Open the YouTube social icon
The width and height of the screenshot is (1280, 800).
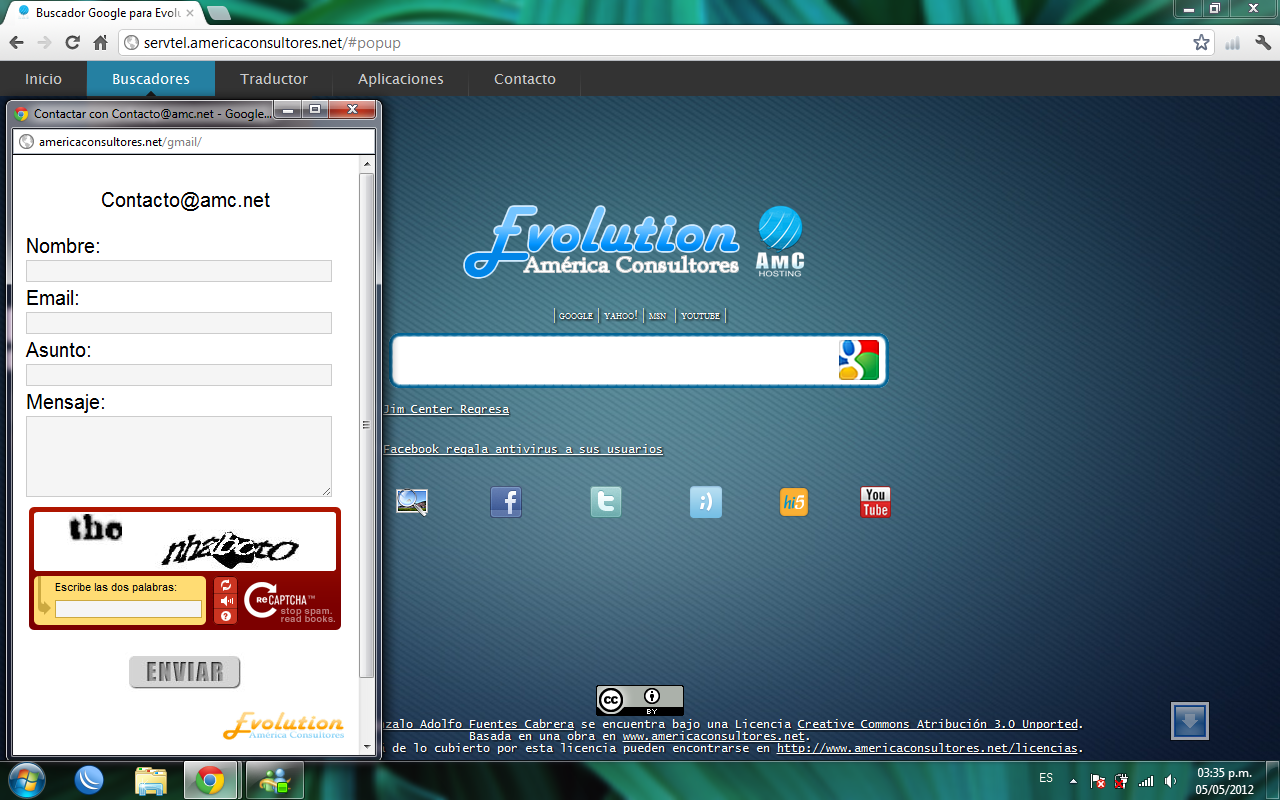click(x=875, y=502)
